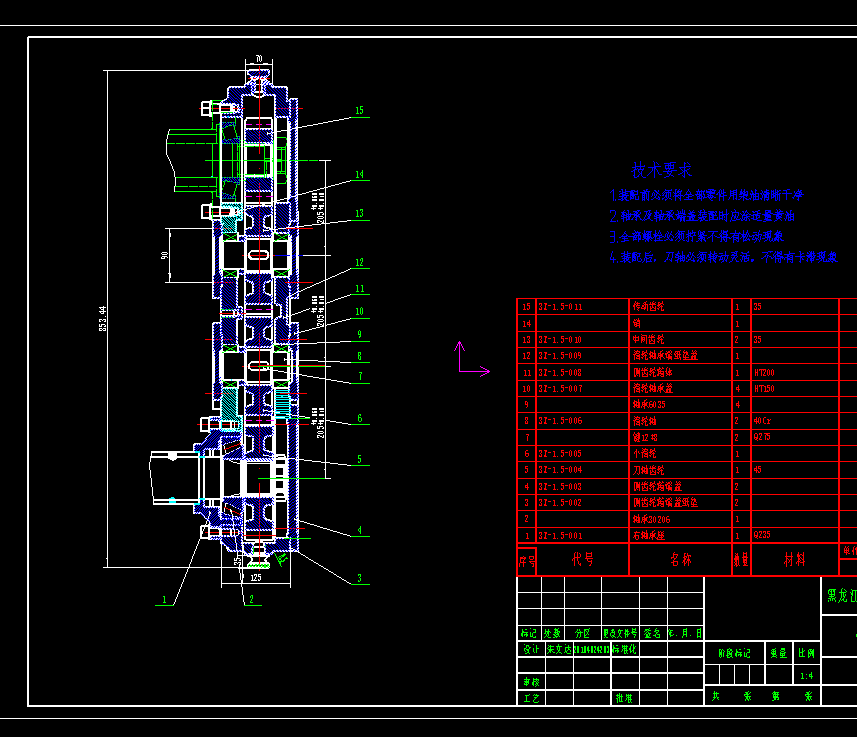
Task: Select technical requirement line 2 about 轴承
Action: pos(702,216)
